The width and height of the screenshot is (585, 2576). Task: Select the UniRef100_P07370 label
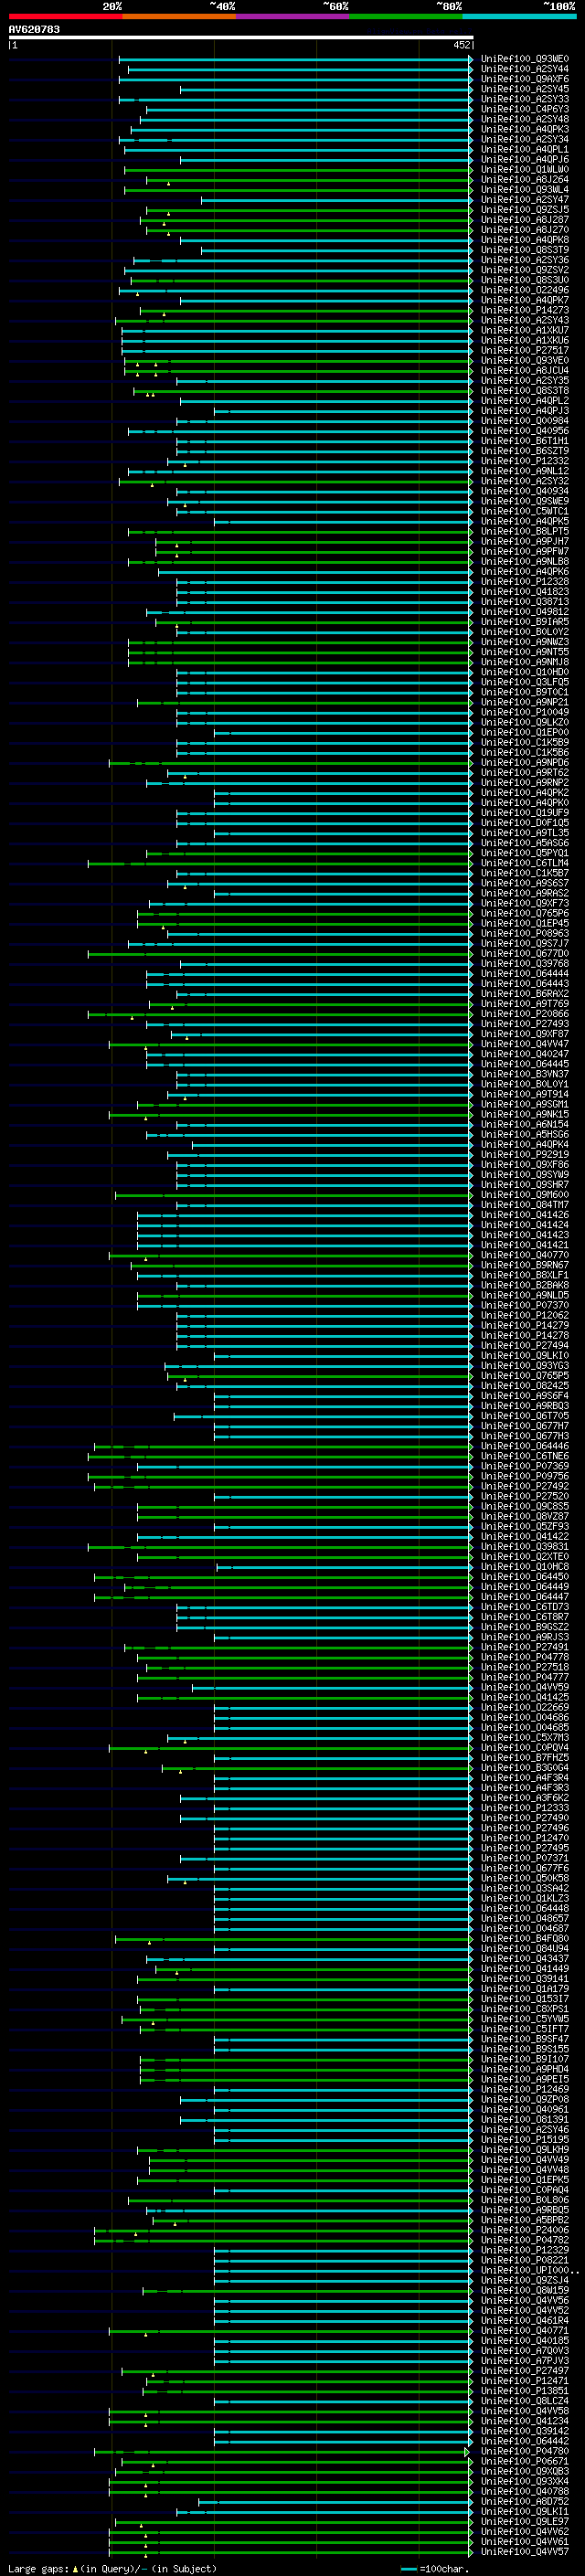tap(525, 1305)
